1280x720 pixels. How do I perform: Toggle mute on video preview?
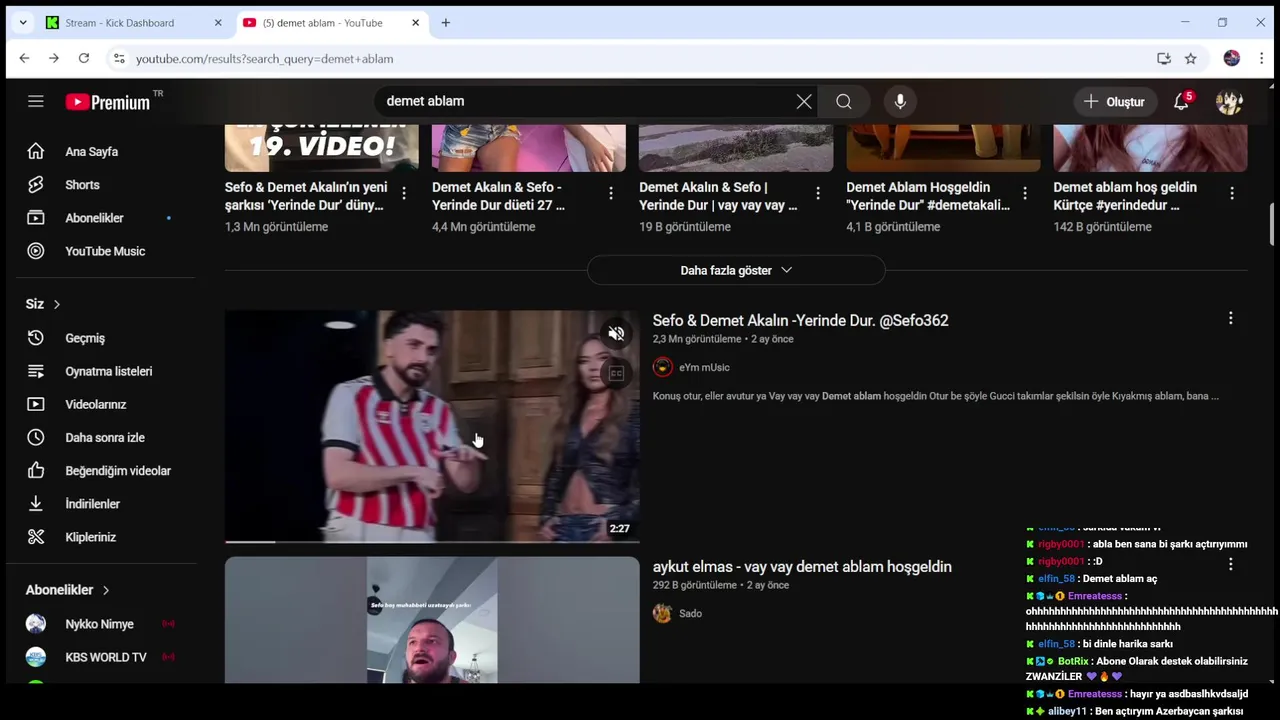(x=616, y=334)
